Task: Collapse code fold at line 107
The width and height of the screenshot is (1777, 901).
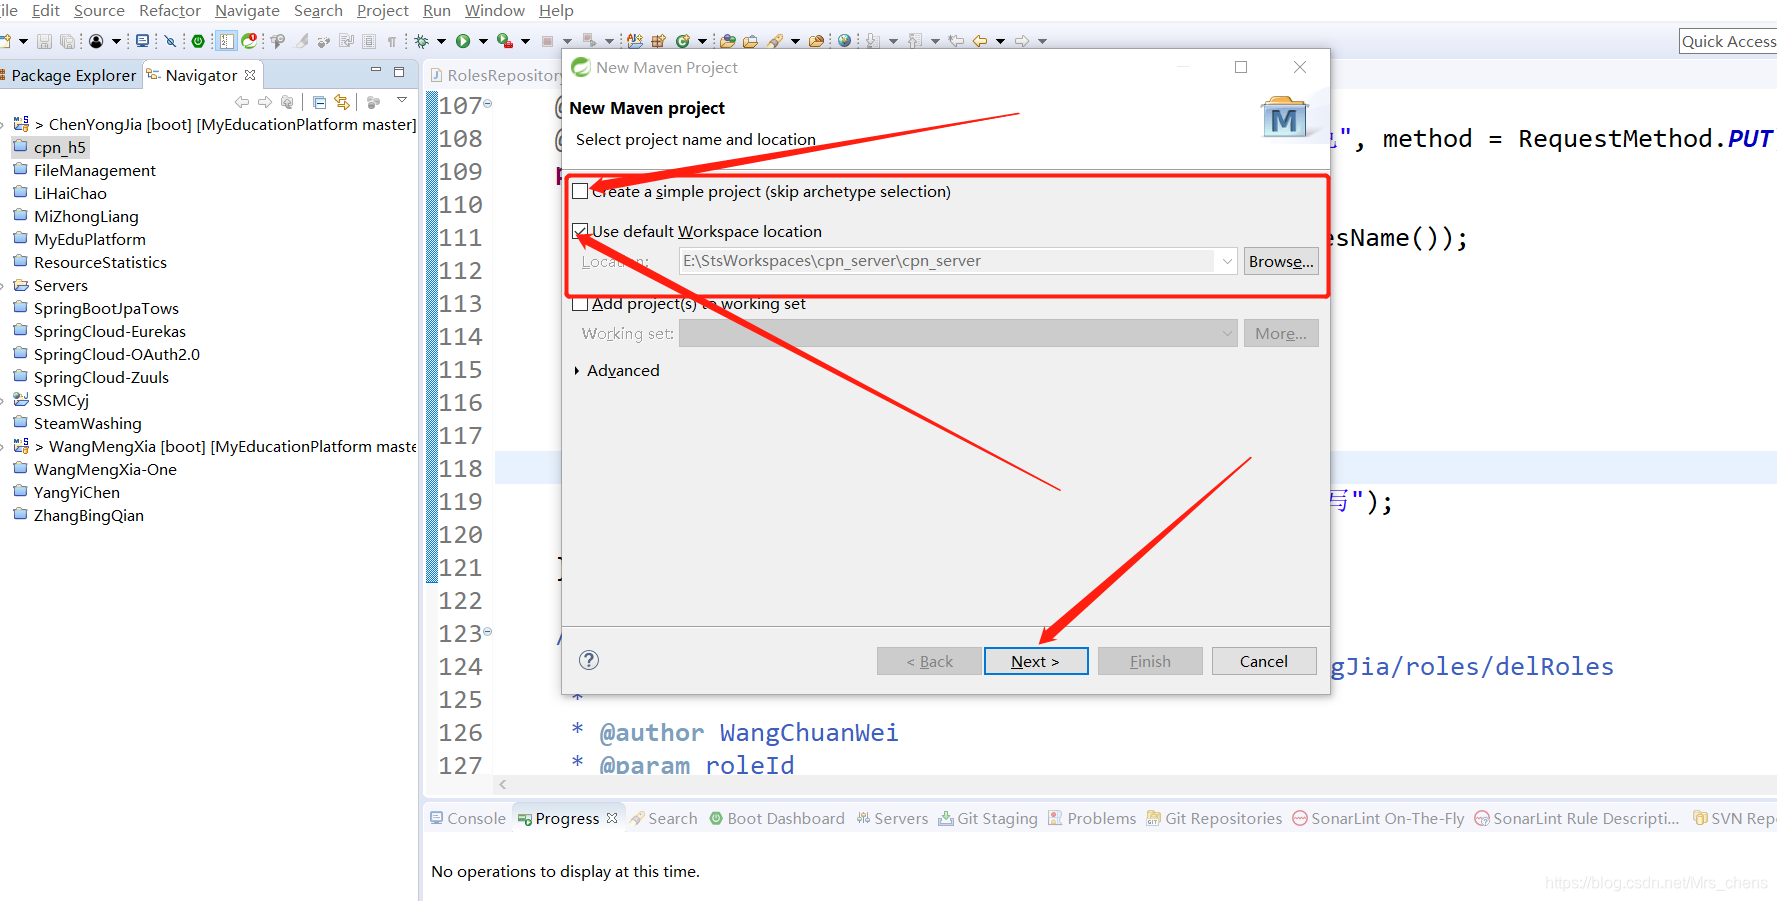Action: (x=488, y=103)
